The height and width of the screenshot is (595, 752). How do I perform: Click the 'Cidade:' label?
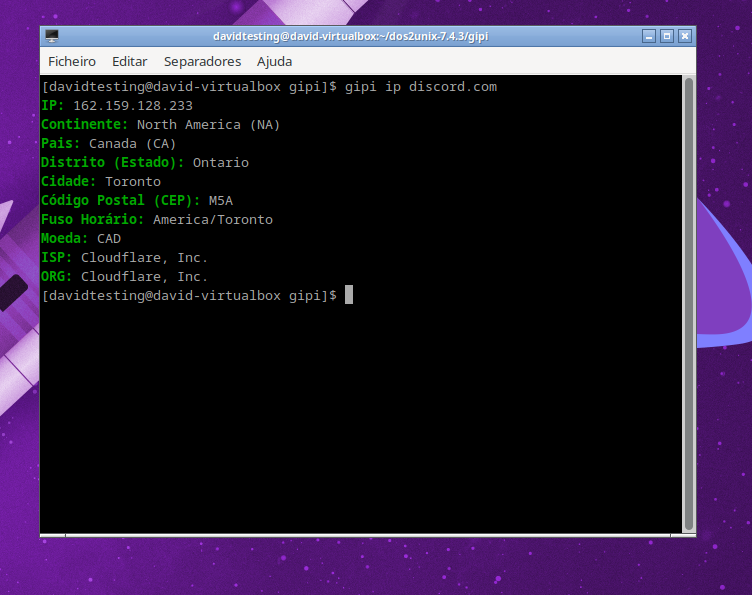point(69,182)
